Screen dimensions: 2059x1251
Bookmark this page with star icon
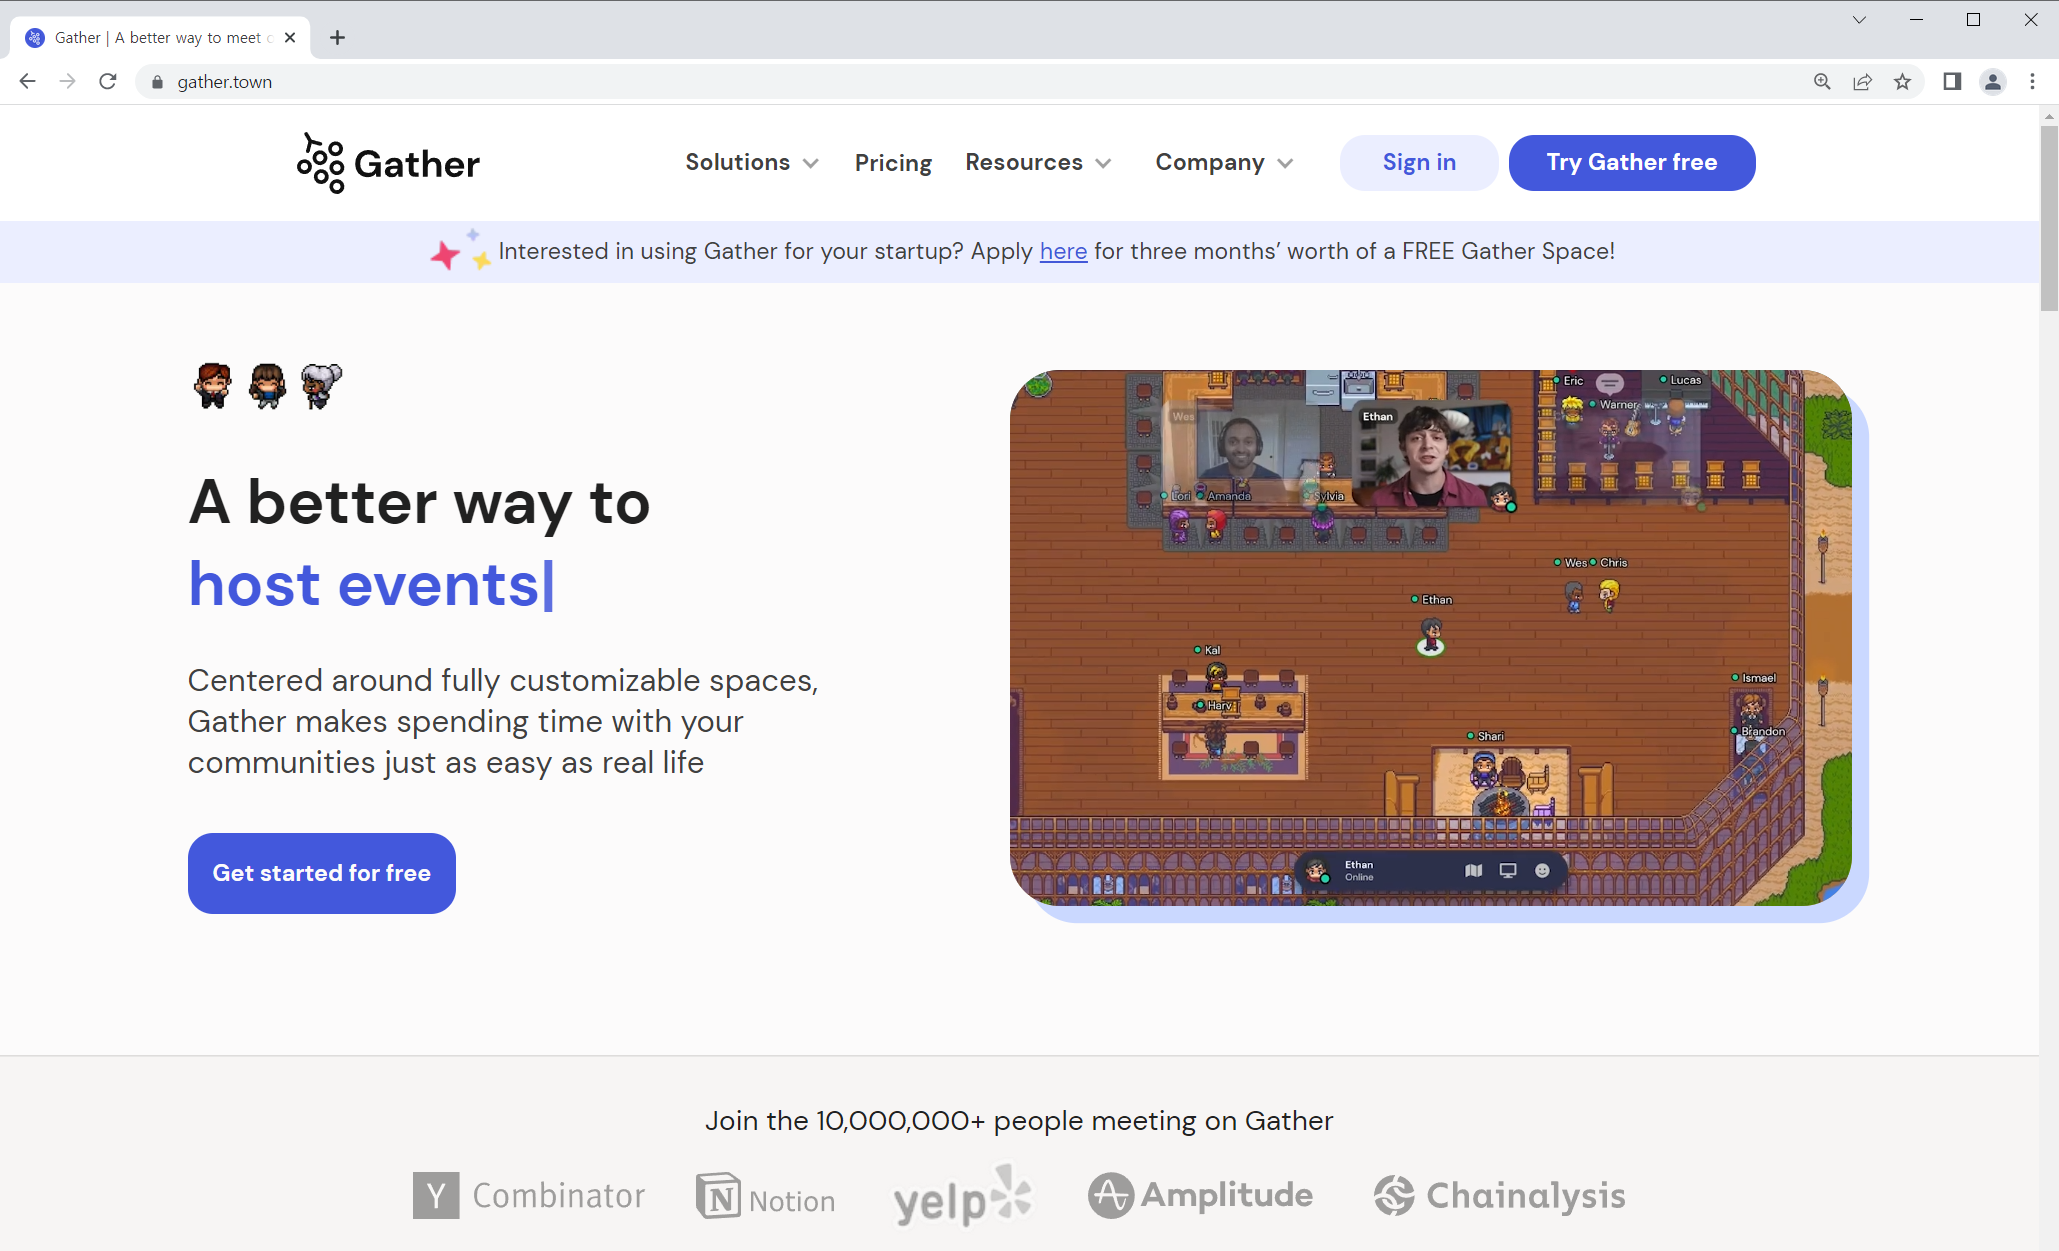pos(1902,82)
